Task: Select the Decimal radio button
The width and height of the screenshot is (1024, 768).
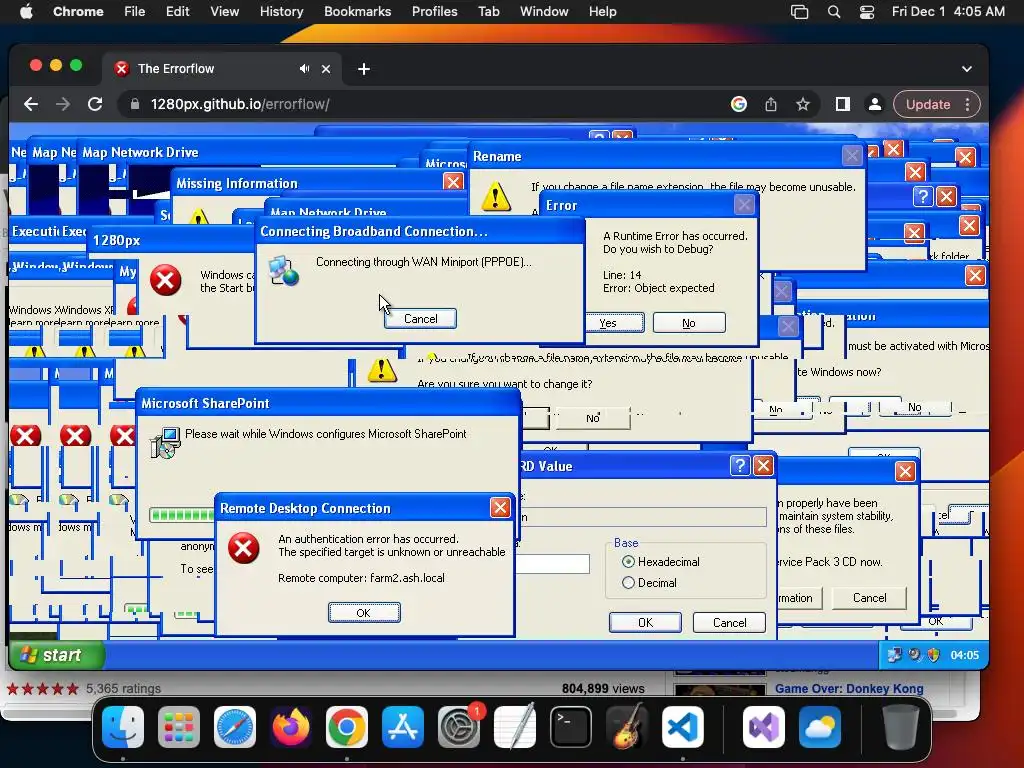Action: [x=628, y=583]
